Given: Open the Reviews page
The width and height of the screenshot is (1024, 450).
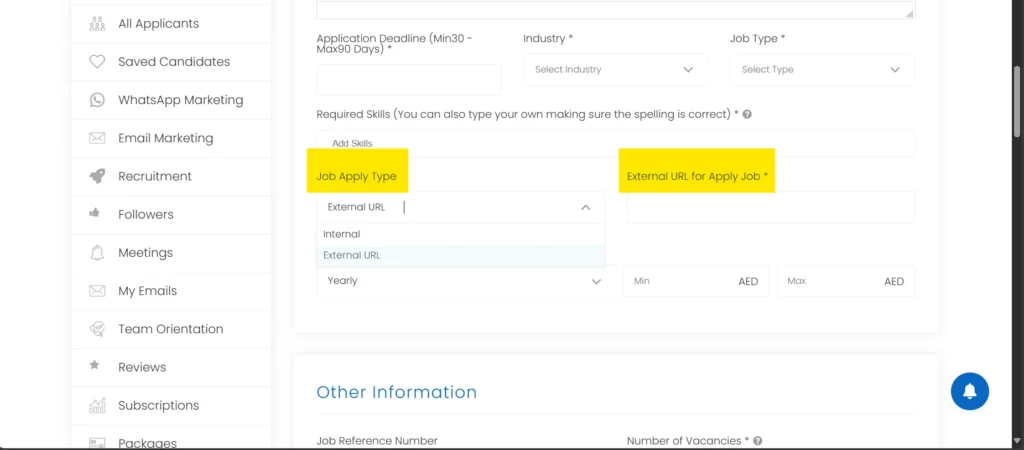Looking at the screenshot, I should [171, 367].
